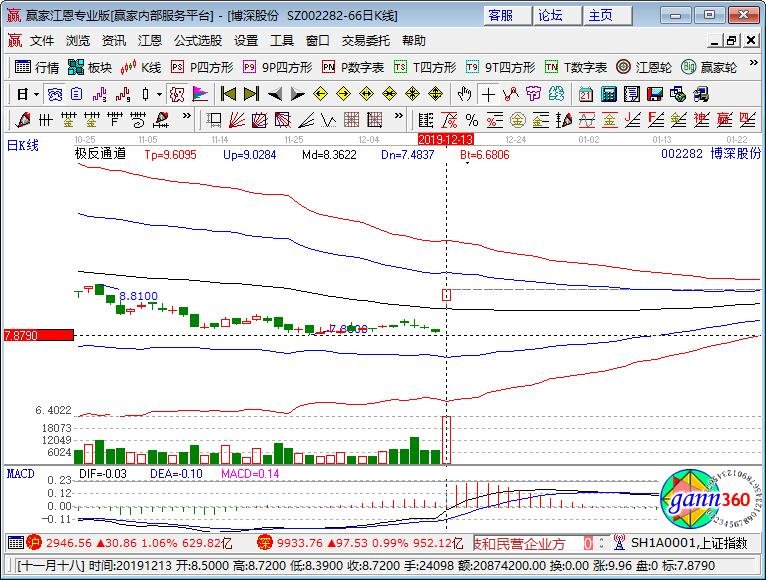Toggle the blue phone-style toolbar icon
766x580 pixels.
[54, 94]
